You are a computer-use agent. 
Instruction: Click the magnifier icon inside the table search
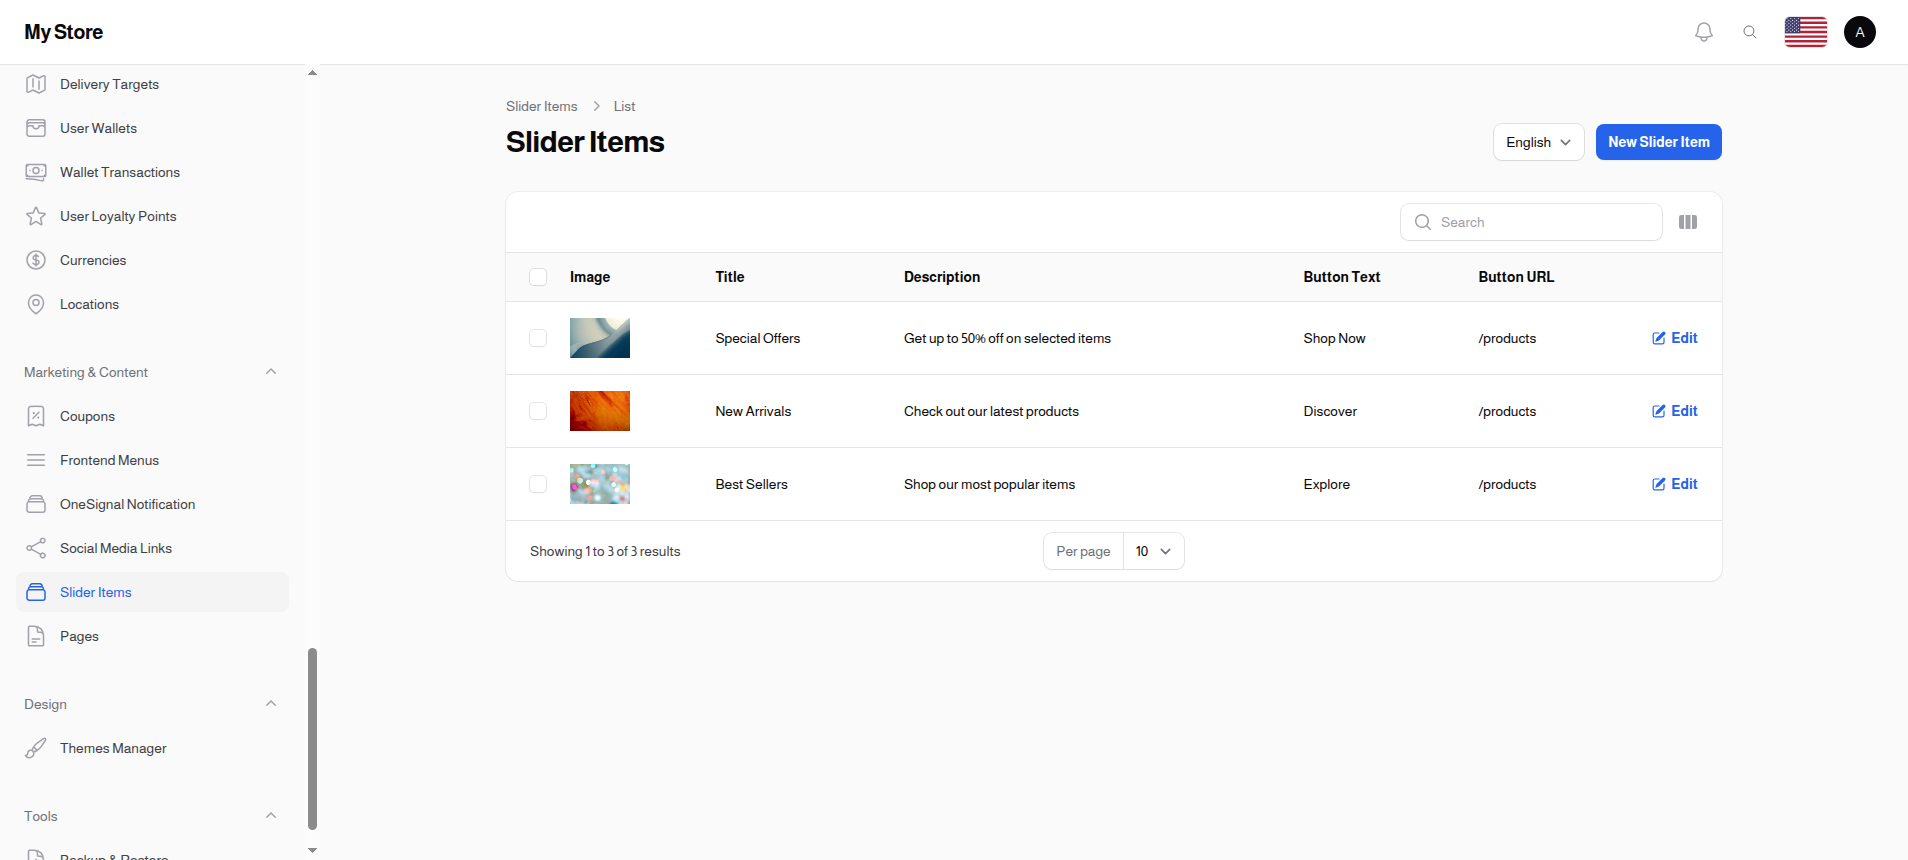click(1423, 222)
